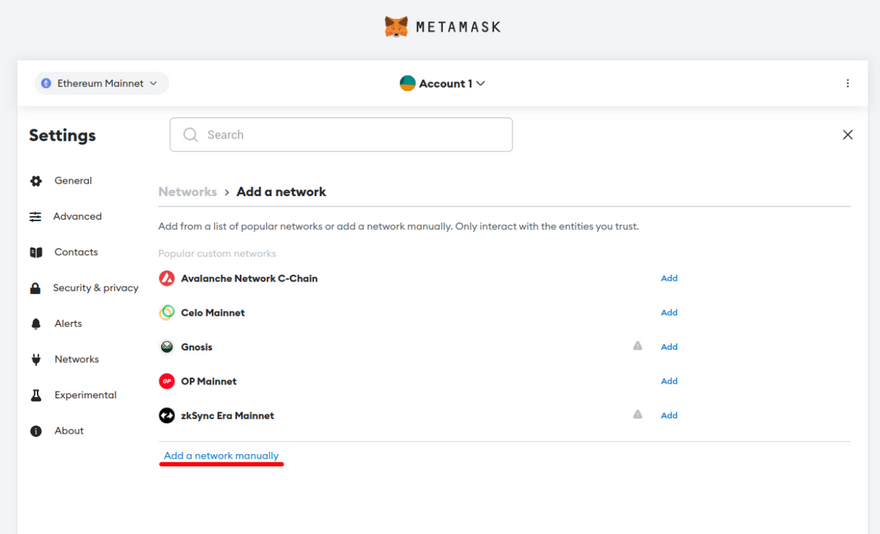Open Contacts settings
880x534 pixels.
coord(76,252)
